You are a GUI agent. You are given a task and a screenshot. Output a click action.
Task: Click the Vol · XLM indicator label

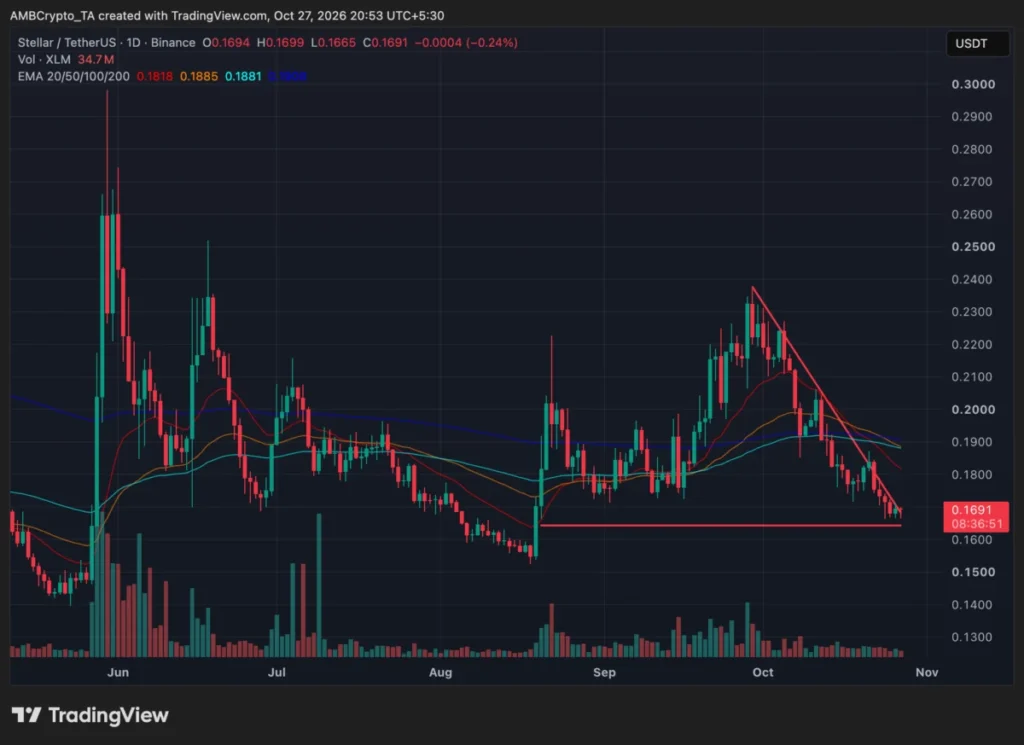[44, 59]
